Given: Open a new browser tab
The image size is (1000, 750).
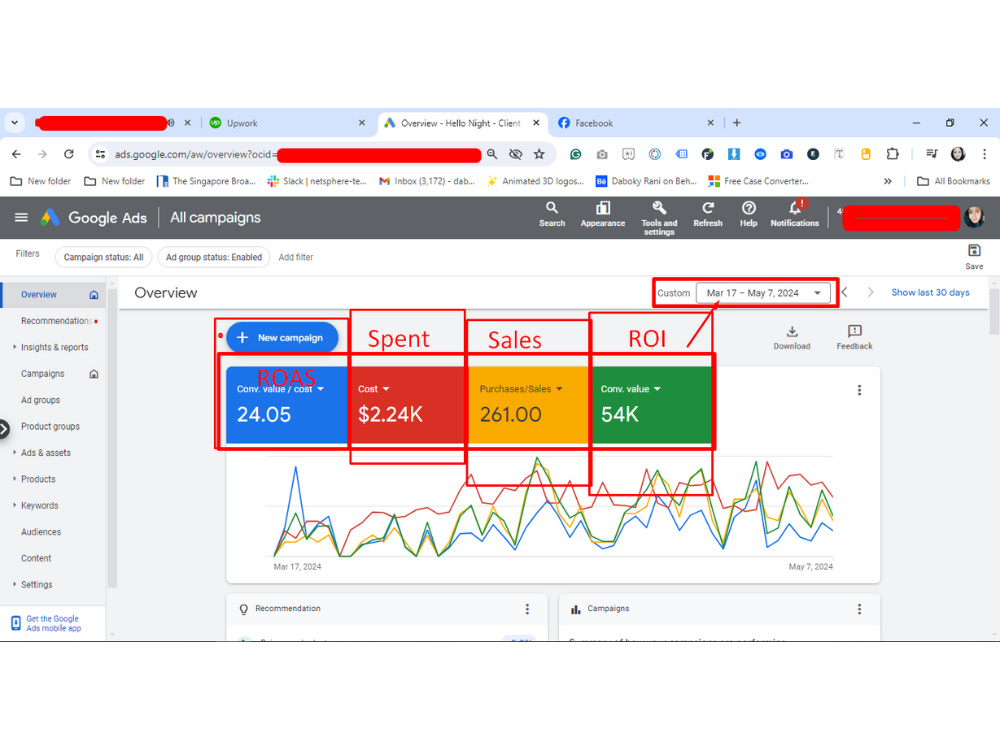Looking at the screenshot, I should pos(737,122).
